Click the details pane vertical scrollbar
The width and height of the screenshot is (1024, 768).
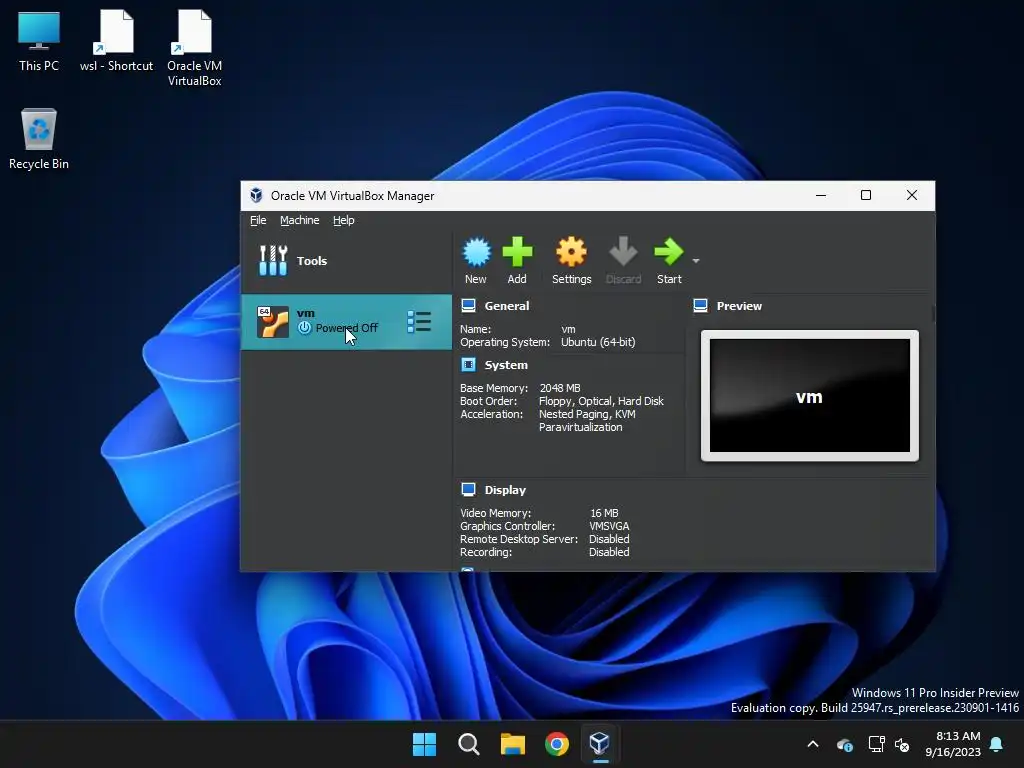pos(933,313)
